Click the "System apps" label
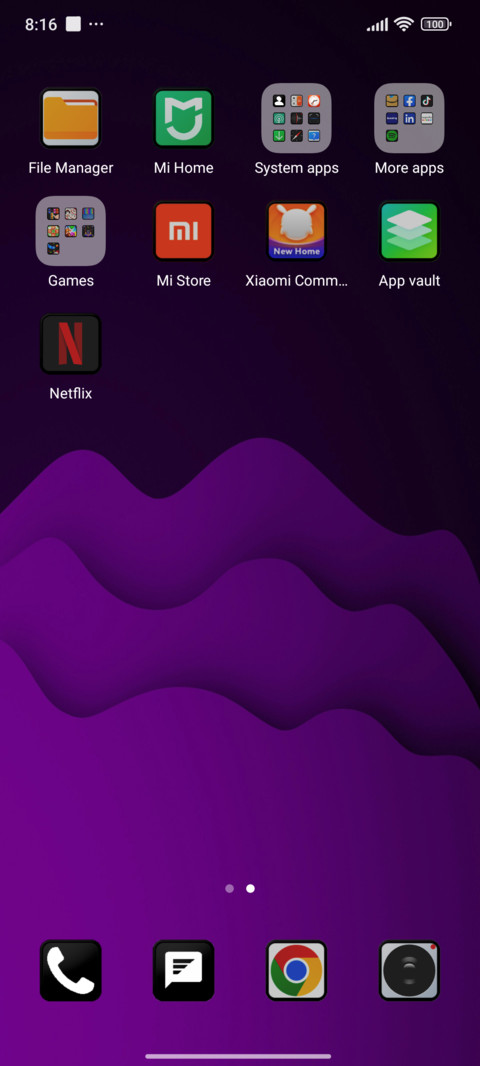 click(296, 168)
